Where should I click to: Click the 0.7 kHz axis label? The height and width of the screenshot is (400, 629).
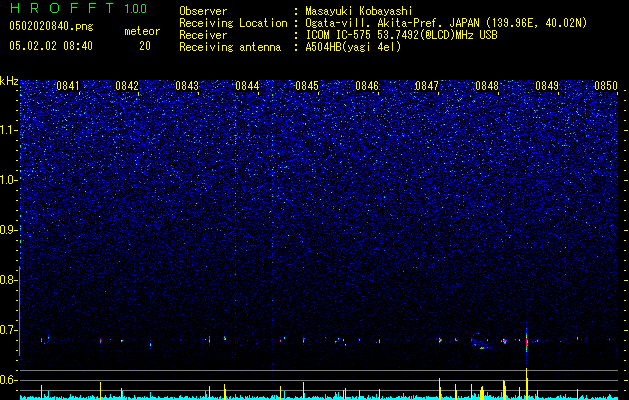[x=8, y=330]
